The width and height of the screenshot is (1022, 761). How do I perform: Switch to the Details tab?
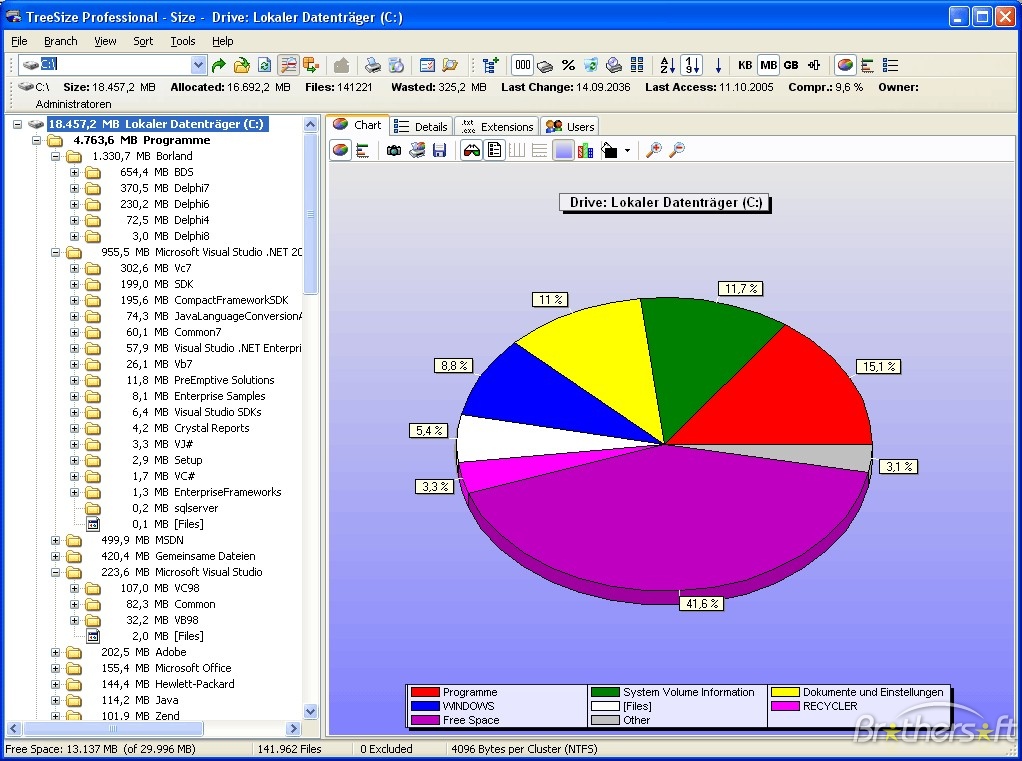[421, 126]
